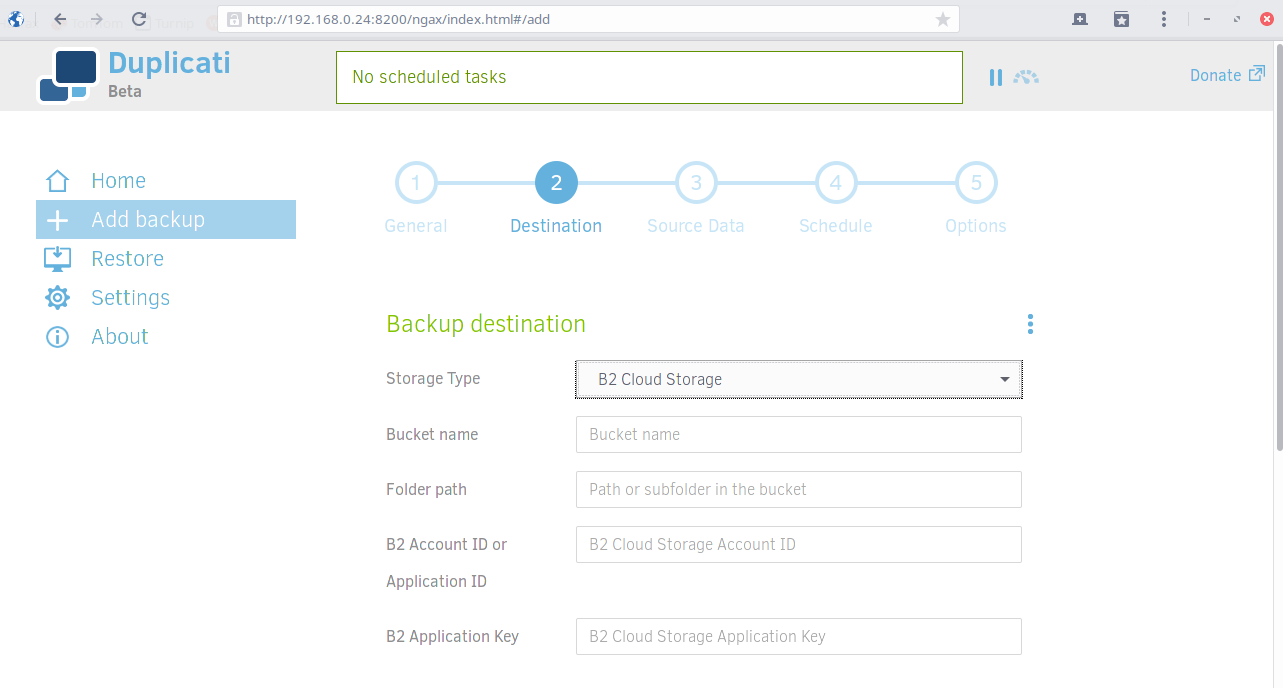
Task: Pause the Duplicati server
Action: pos(995,77)
